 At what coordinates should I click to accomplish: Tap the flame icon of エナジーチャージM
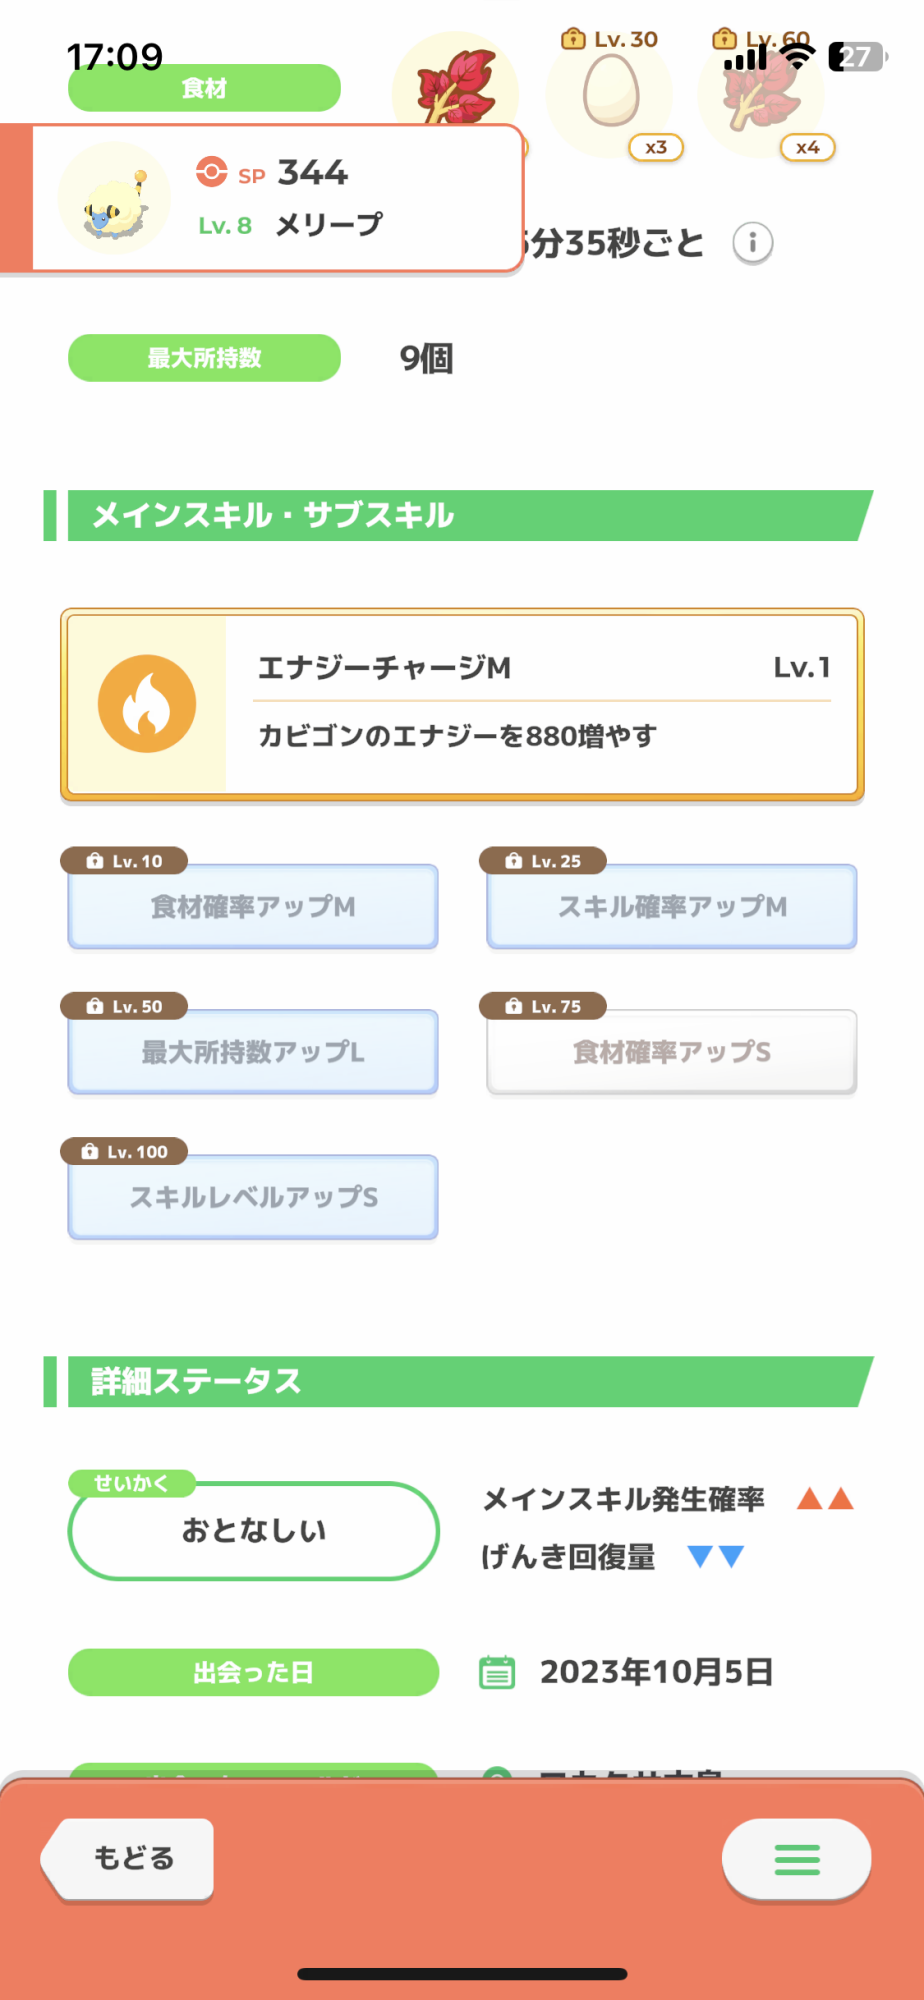[147, 704]
